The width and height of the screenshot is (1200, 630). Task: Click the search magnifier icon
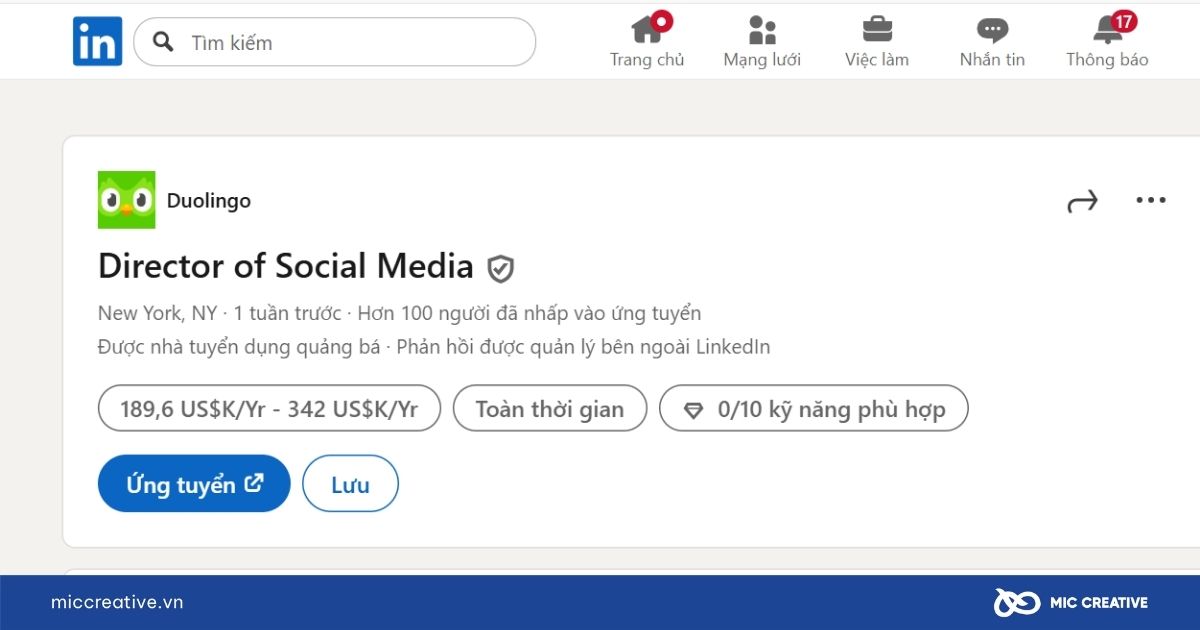pos(162,42)
